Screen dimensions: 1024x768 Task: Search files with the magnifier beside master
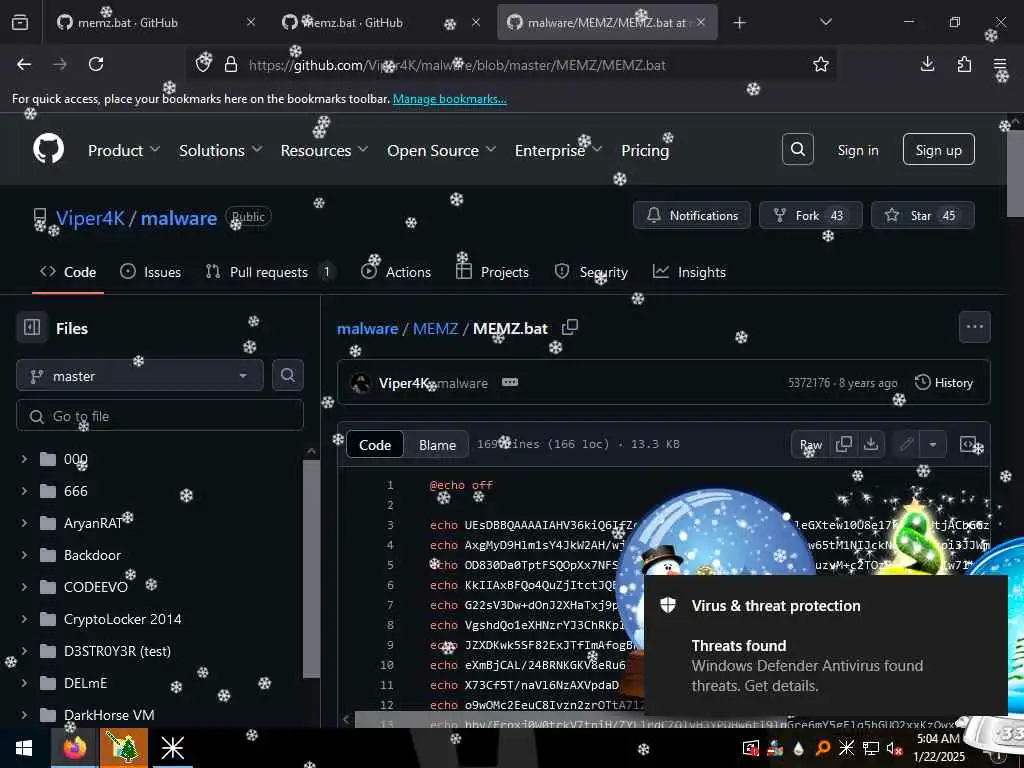pyautogui.click(x=287, y=375)
